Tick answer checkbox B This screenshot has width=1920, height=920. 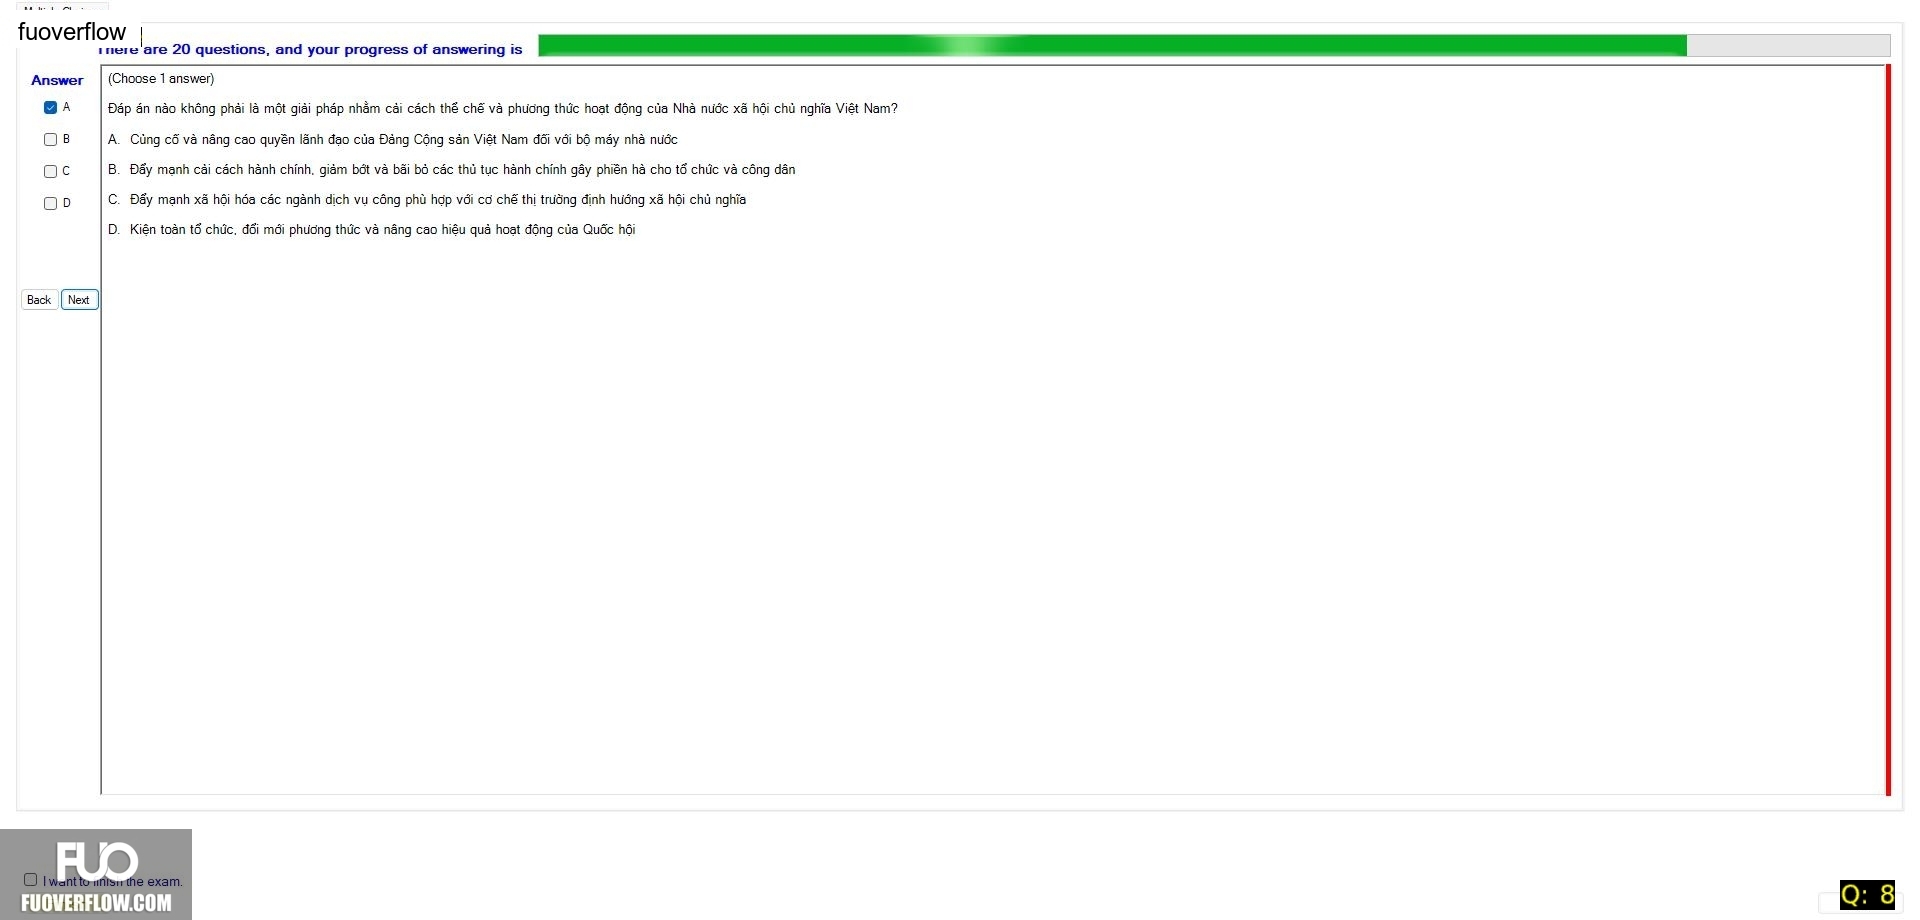point(50,140)
